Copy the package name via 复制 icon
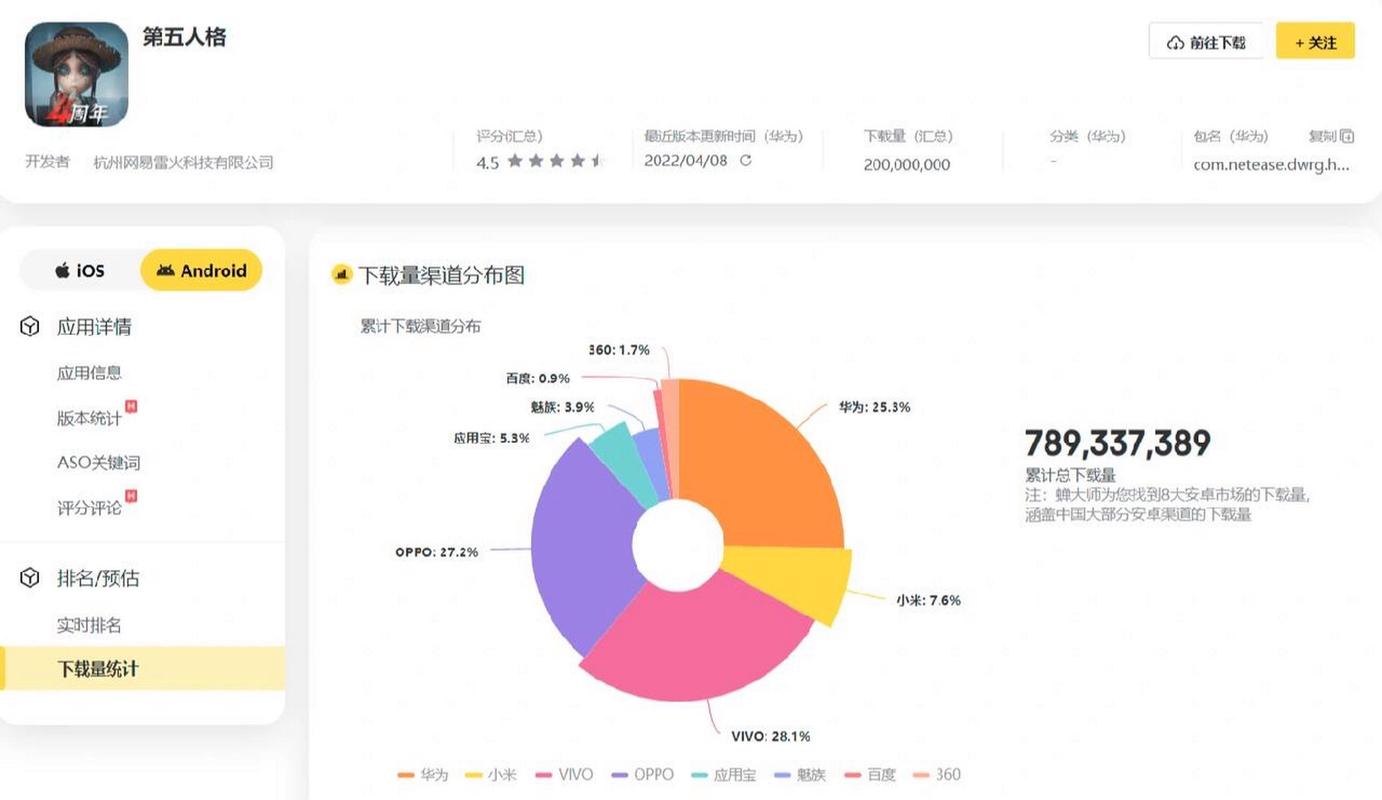 click(1347, 136)
